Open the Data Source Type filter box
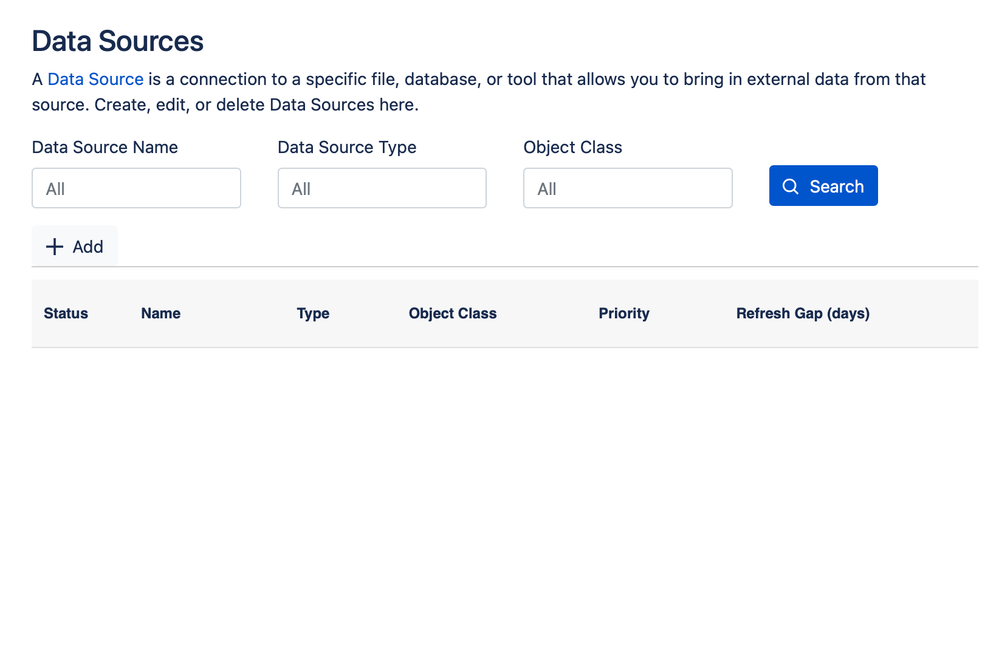 point(382,188)
